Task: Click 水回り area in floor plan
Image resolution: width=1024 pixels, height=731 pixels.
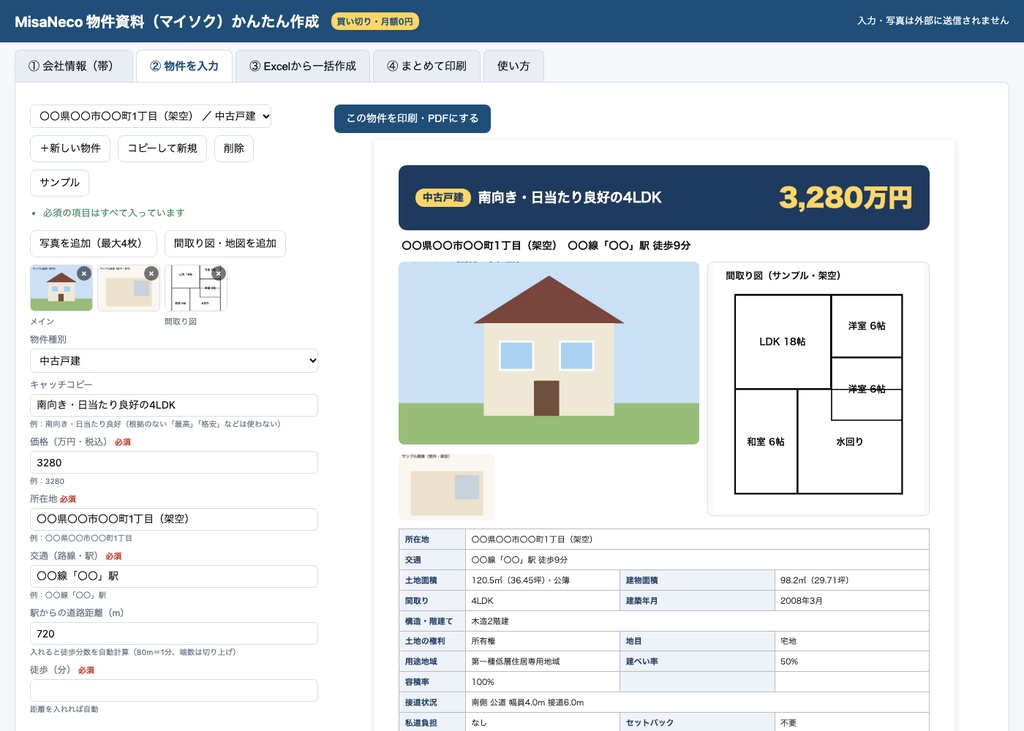Action: 850,442
